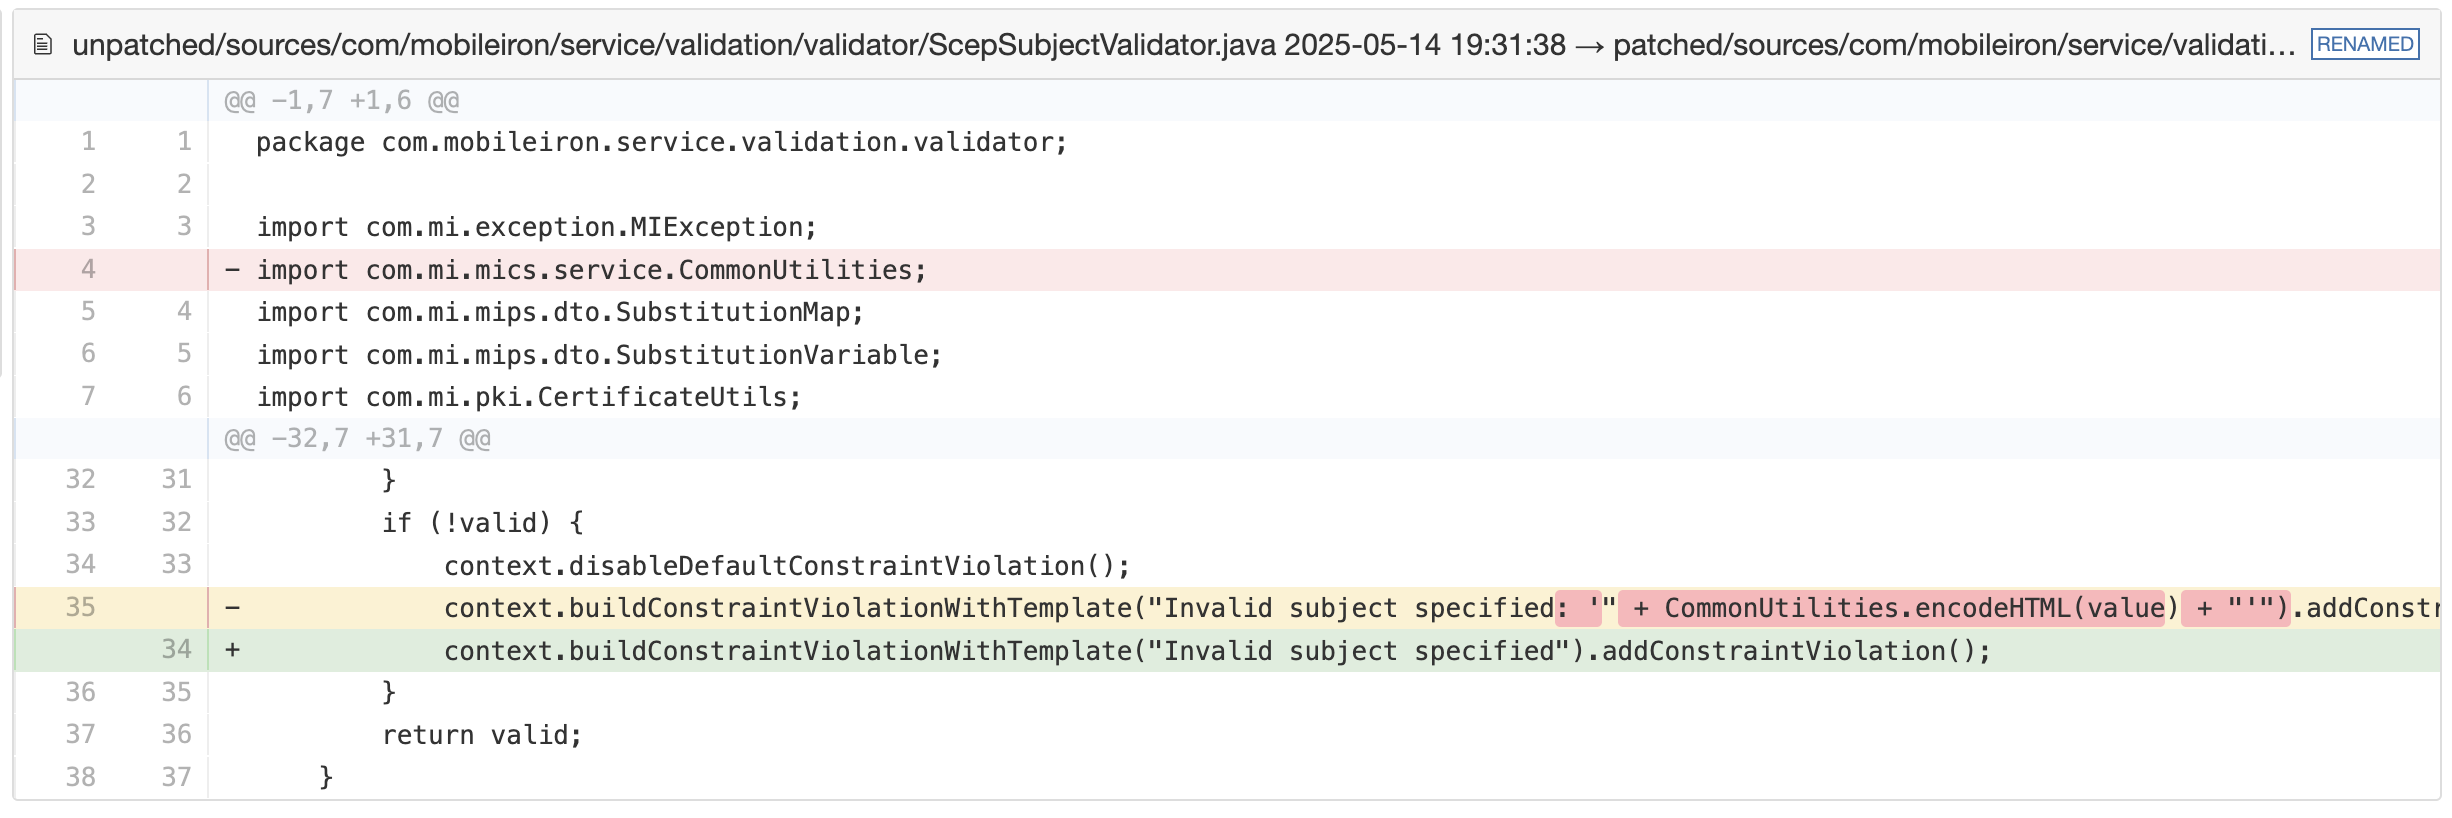Click the minus marker on the removed CommonUtilities import

coord(232,270)
